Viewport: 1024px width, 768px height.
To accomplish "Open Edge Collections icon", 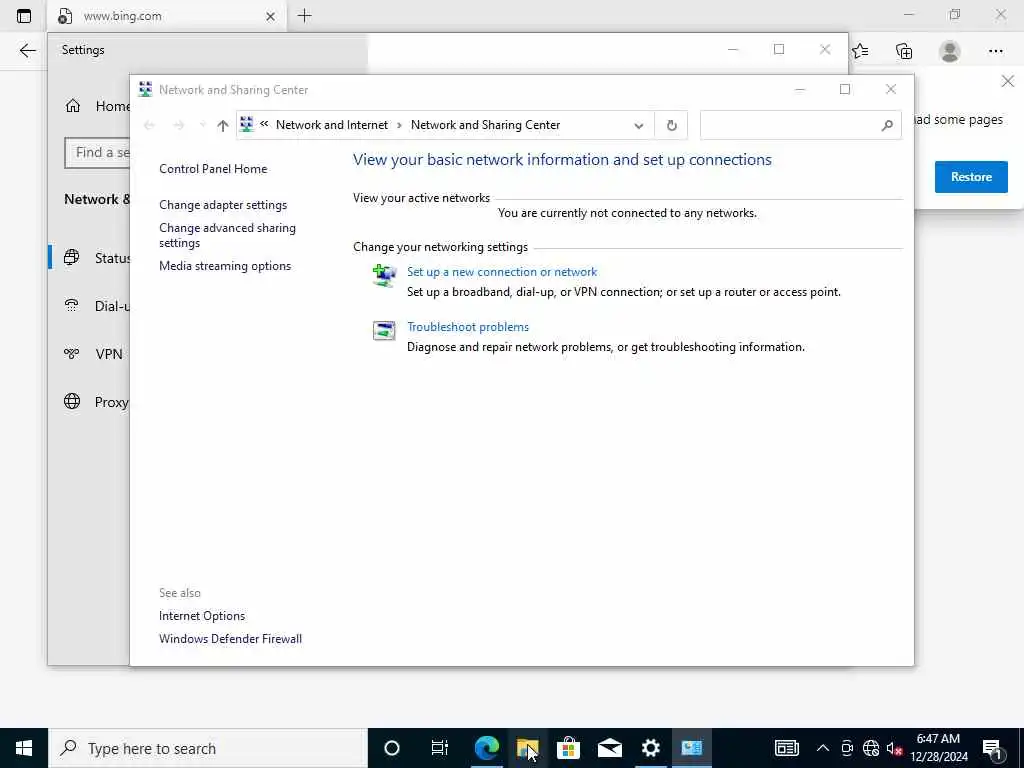I will (x=904, y=51).
